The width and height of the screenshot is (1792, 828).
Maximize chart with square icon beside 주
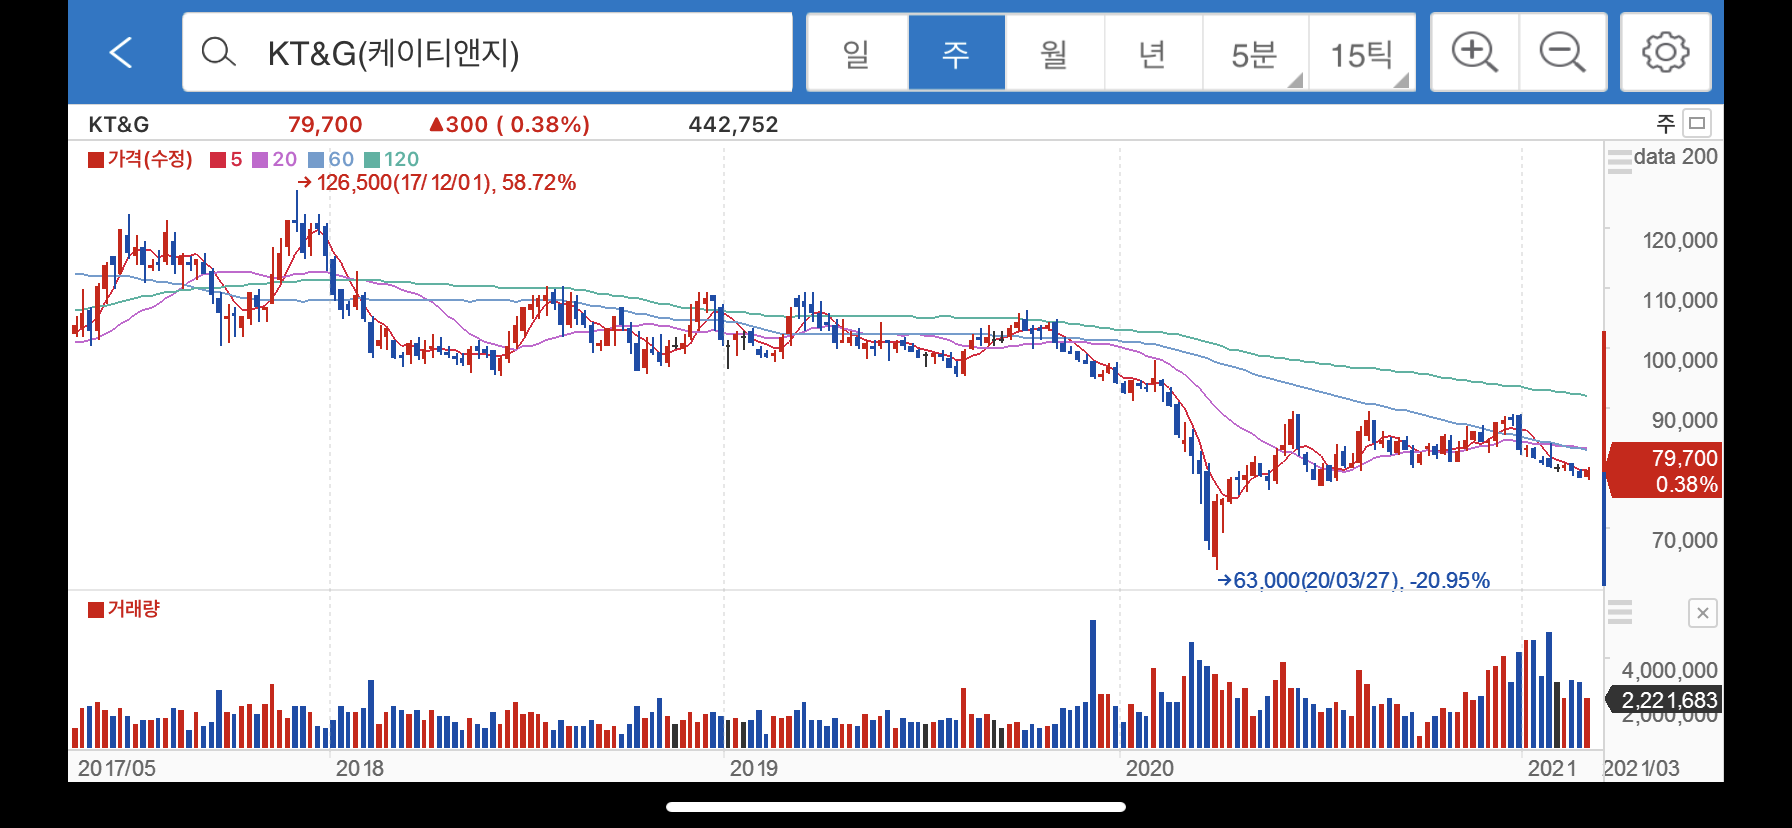pos(1697,123)
